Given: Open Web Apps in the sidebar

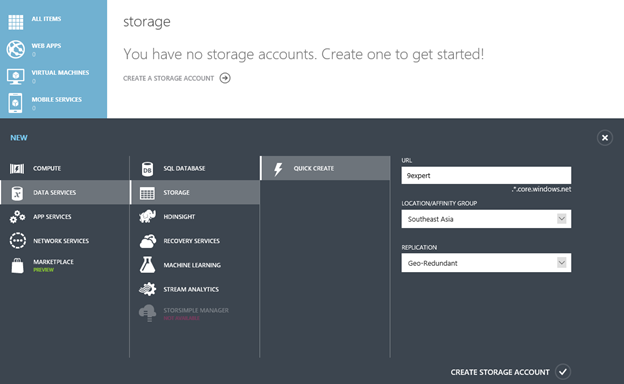Looking at the screenshot, I should [53, 49].
